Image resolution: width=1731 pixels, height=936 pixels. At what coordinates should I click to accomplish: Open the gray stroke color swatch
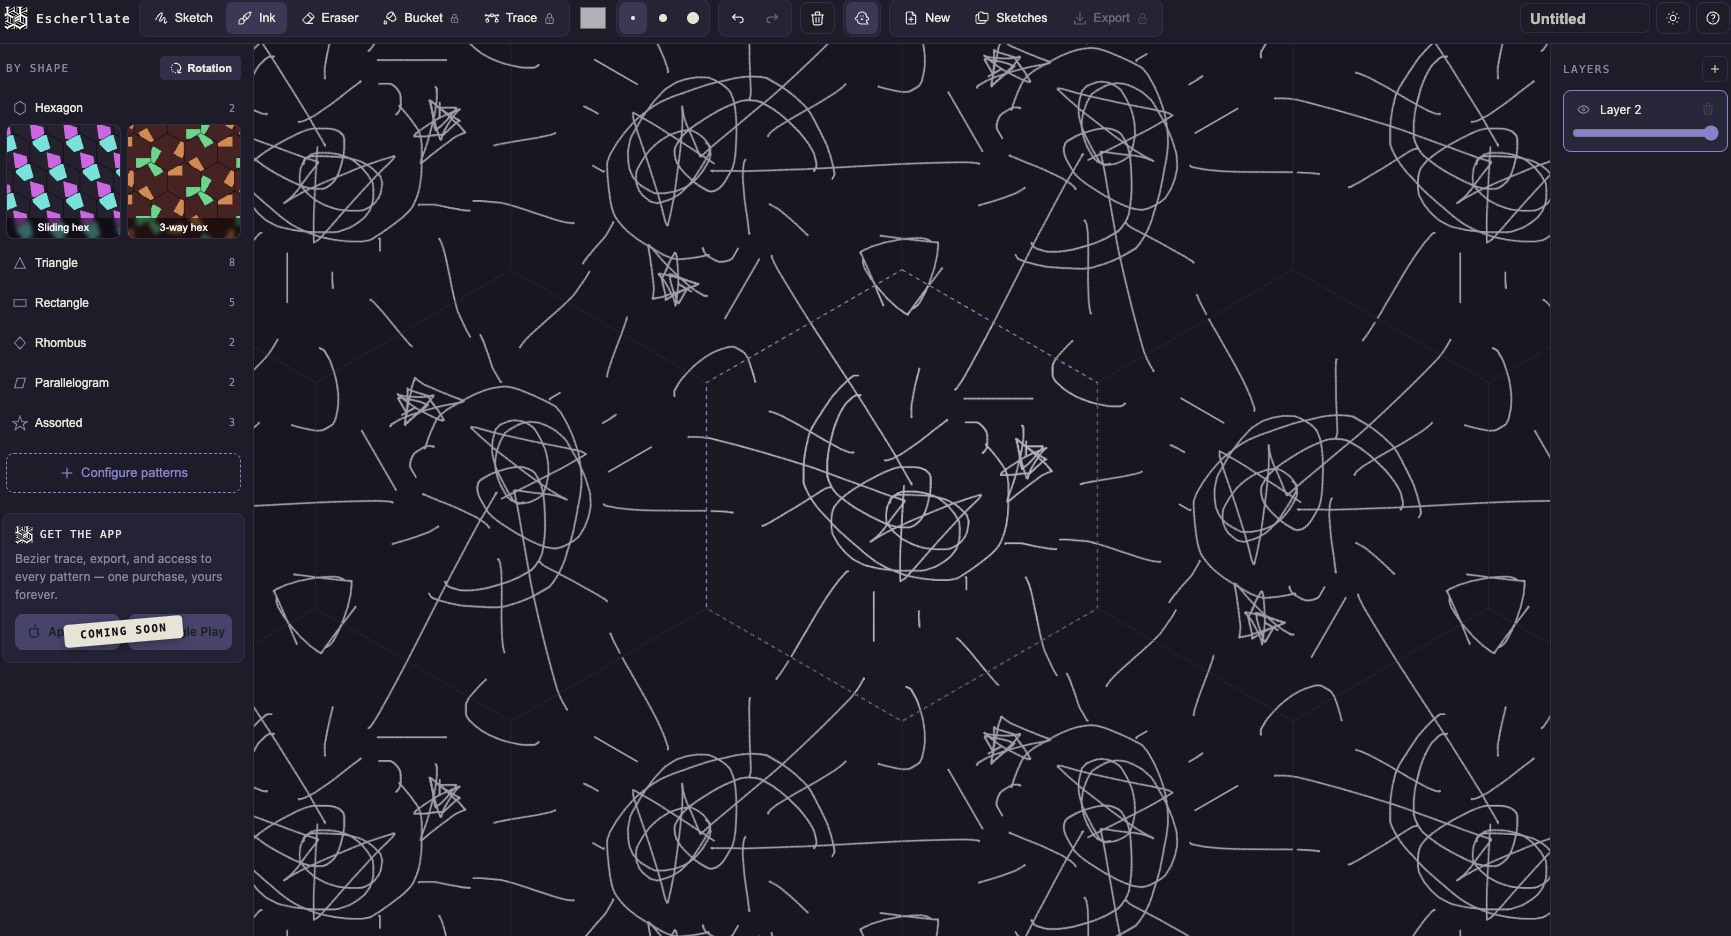click(593, 18)
